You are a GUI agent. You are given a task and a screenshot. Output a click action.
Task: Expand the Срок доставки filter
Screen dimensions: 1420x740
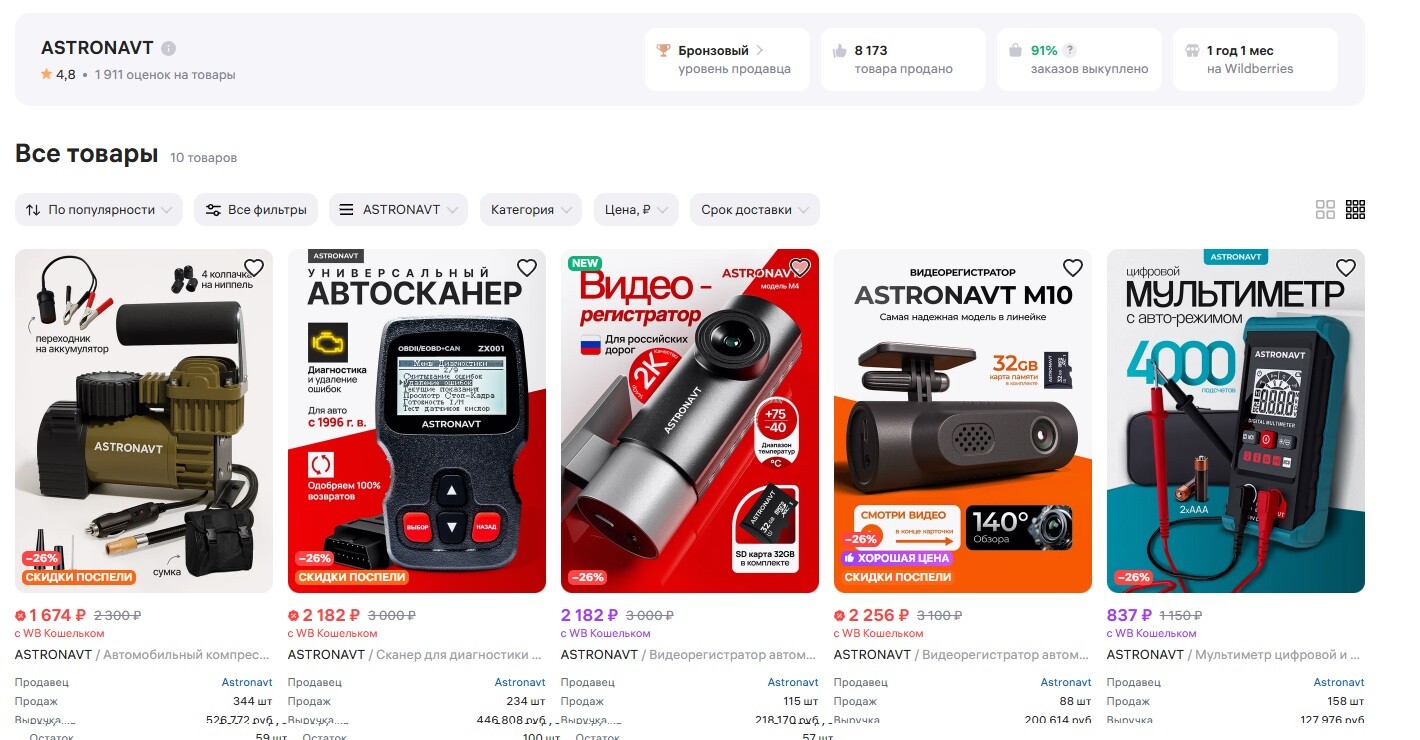tap(754, 210)
